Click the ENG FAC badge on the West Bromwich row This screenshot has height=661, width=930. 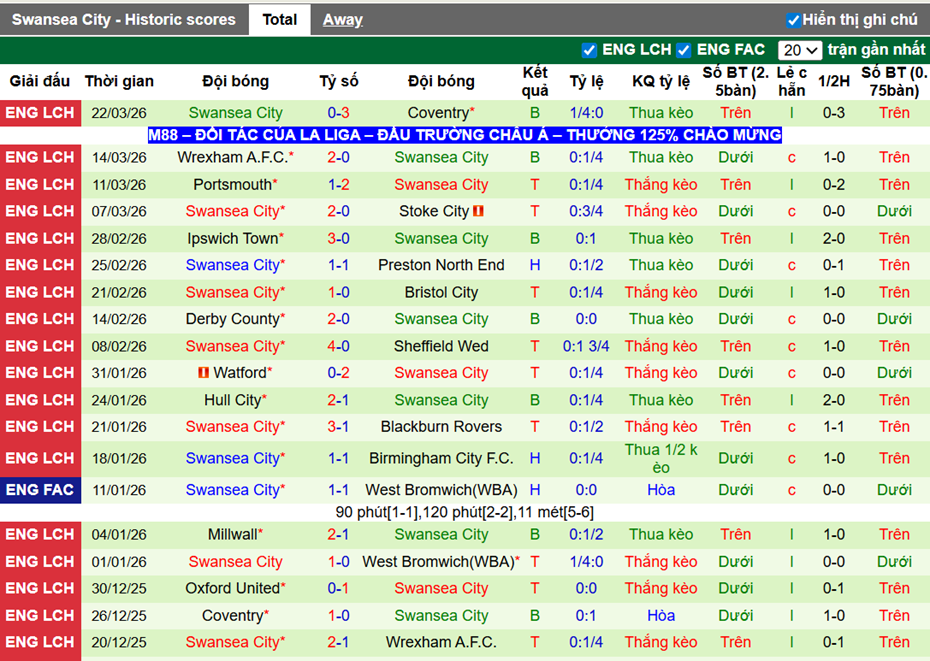41,490
